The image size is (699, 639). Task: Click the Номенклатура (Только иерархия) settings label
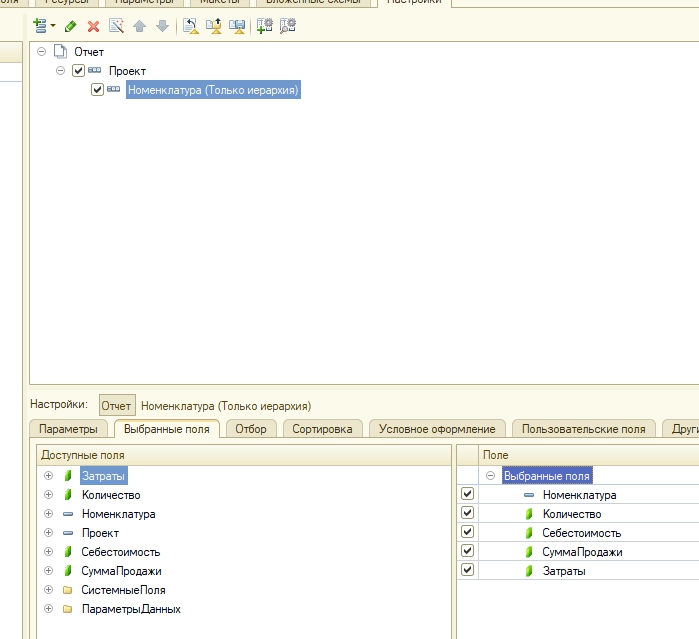[225, 406]
